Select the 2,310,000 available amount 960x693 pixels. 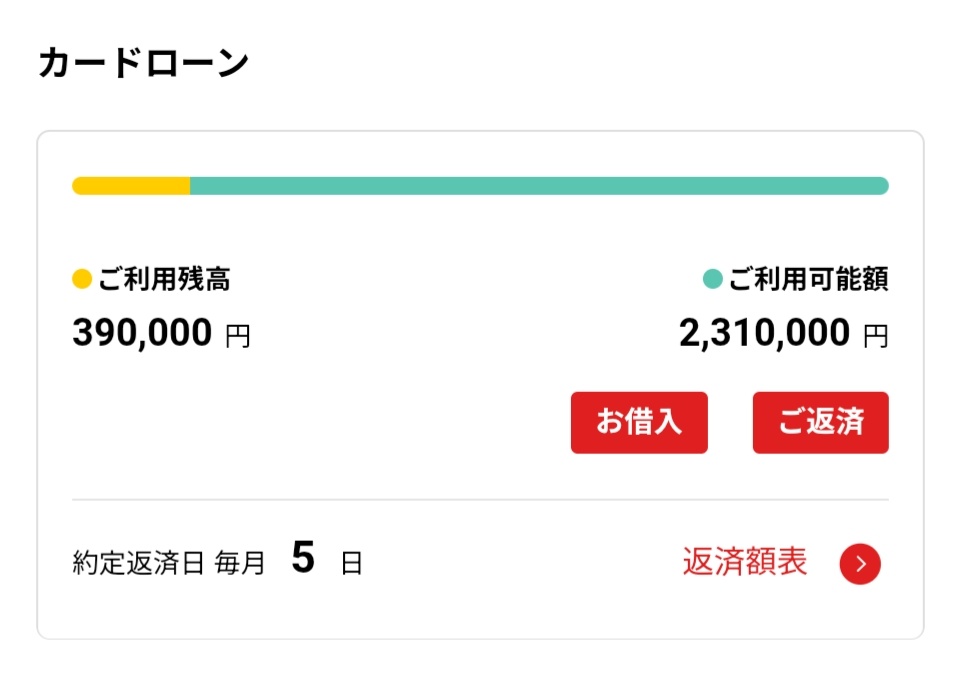[764, 333]
